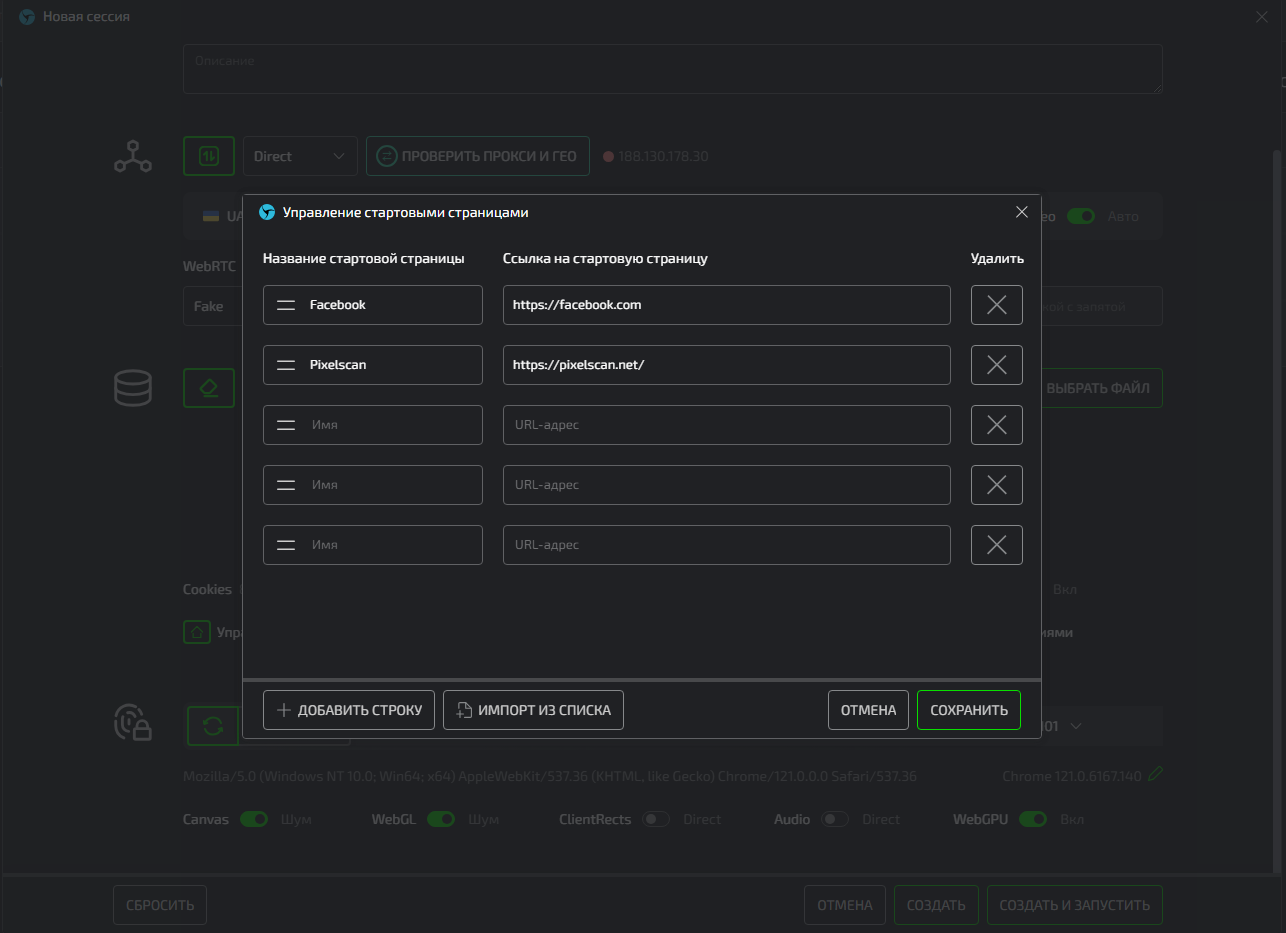
Task: Click the Название стартовой страницы column header
Action: (x=364, y=258)
